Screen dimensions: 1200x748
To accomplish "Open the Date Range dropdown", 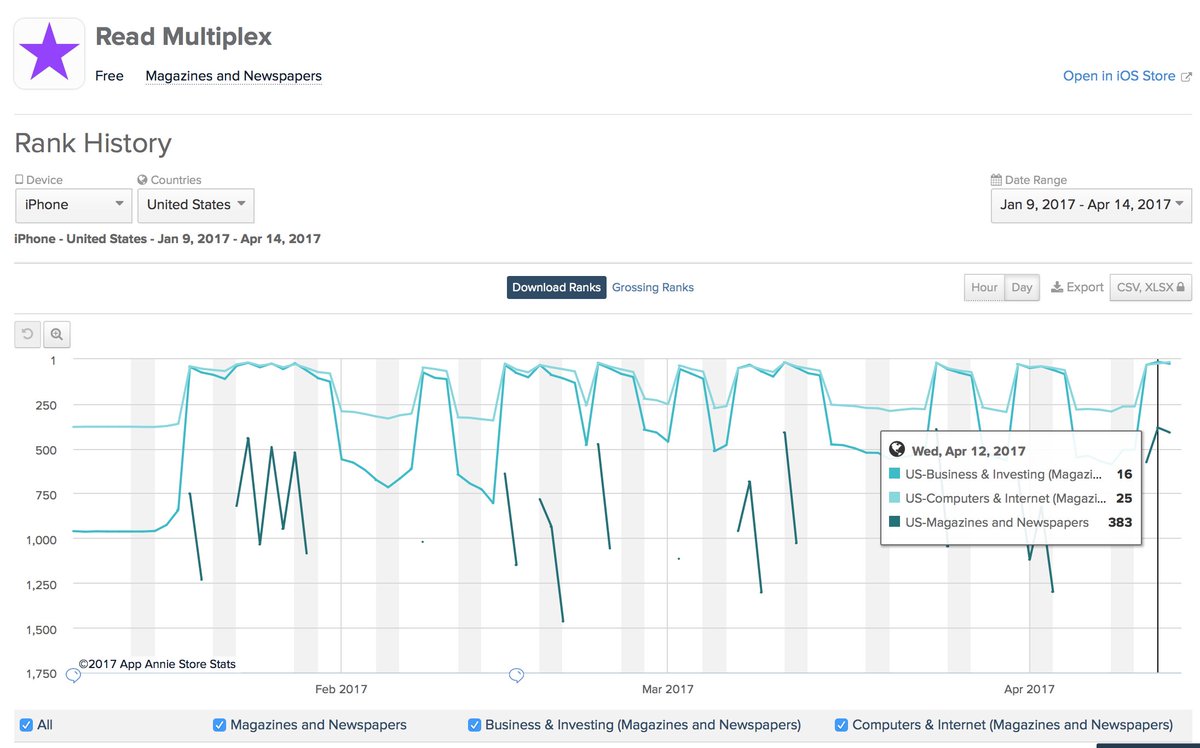I will tap(1091, 205).
